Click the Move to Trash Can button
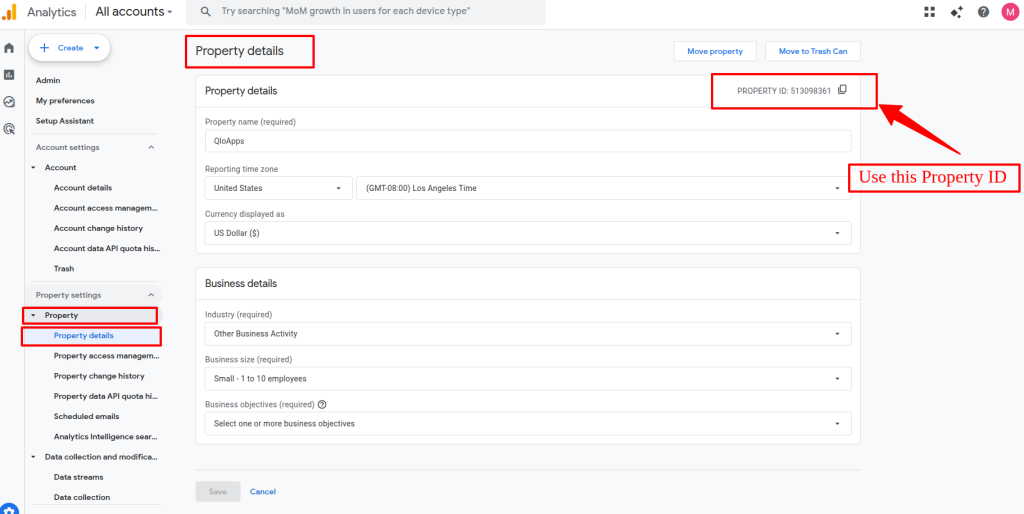 coord(812,51)
